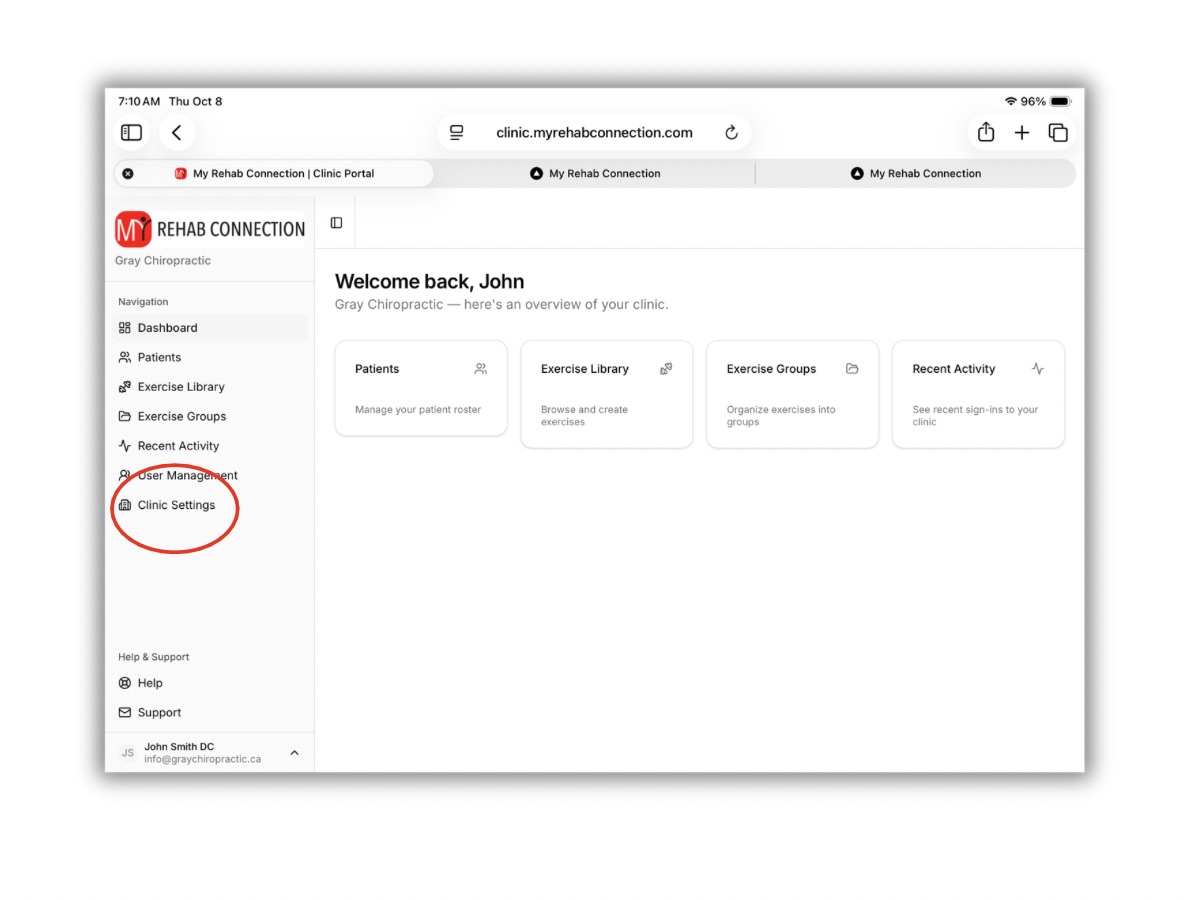Click the Exercise Groups folder icon in sidebar
The height and width of the screenshot is (900, 1200).
pos(125,416)
